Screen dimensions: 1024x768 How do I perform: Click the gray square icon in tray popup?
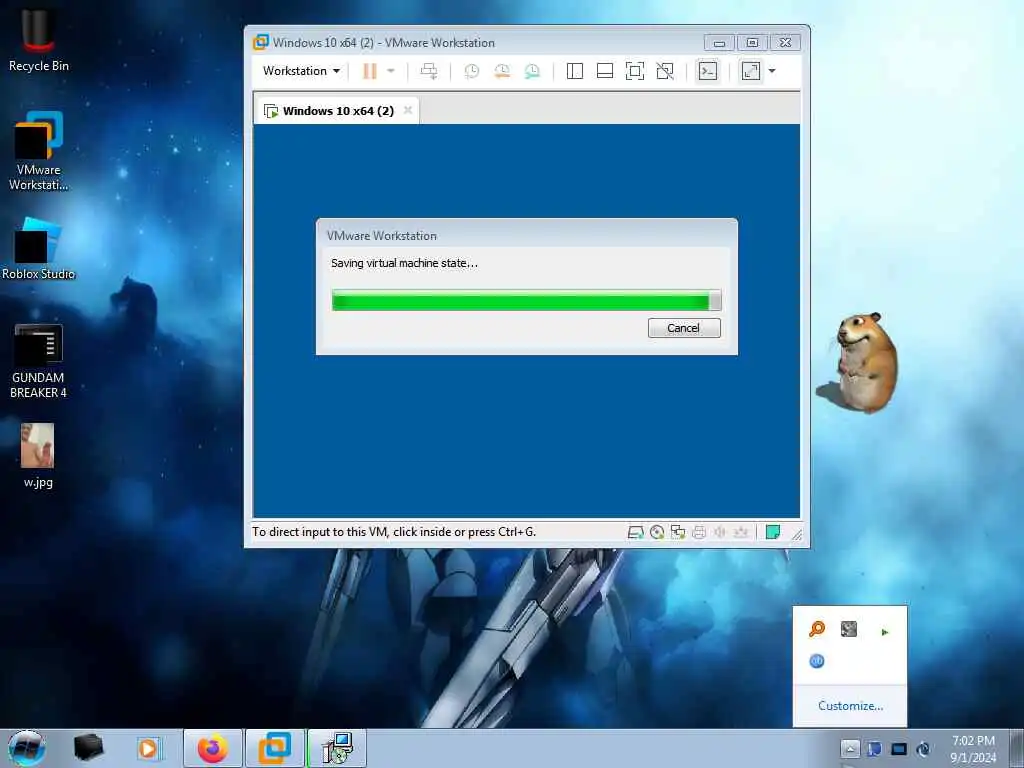848,629
